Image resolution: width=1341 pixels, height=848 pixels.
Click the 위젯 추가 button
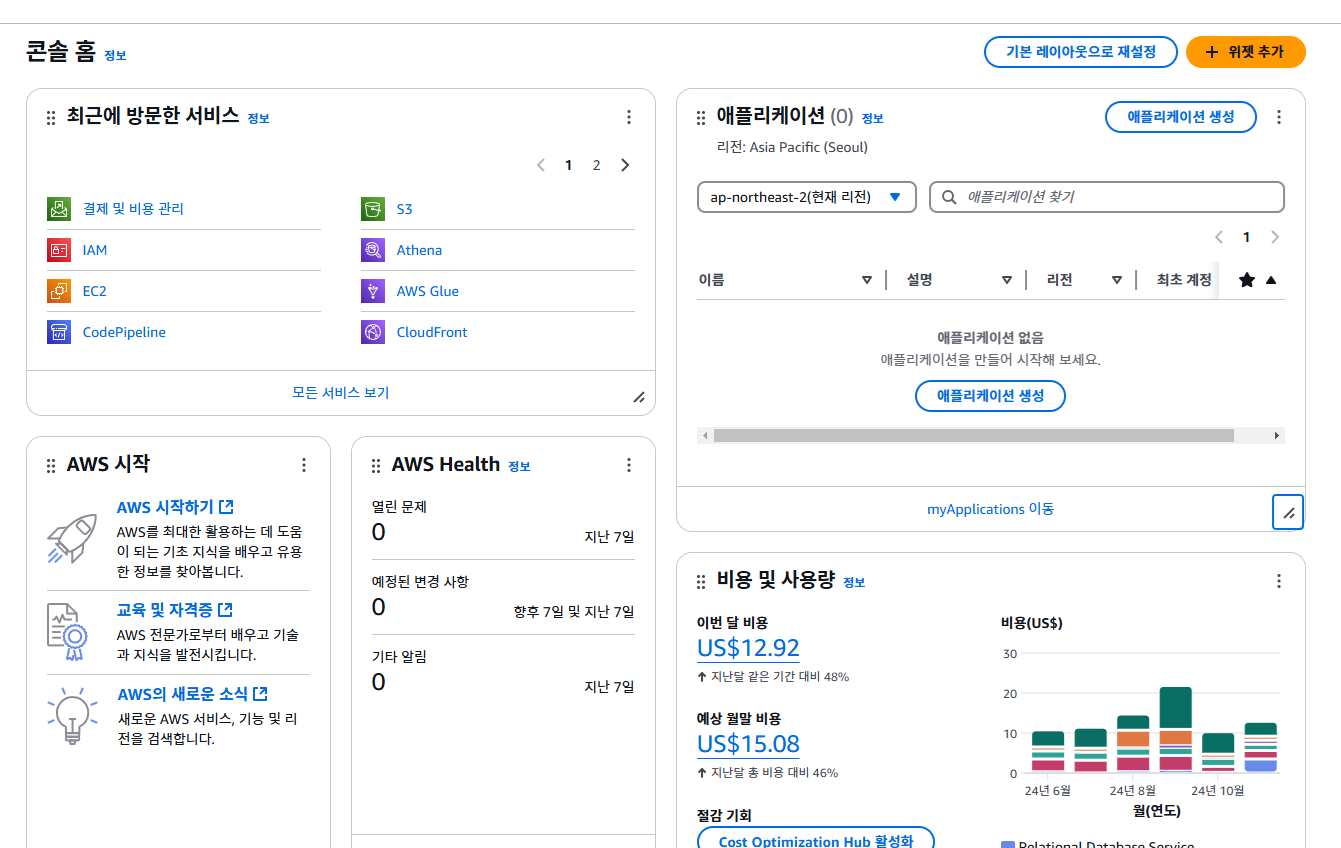[x=1245, y=52]
